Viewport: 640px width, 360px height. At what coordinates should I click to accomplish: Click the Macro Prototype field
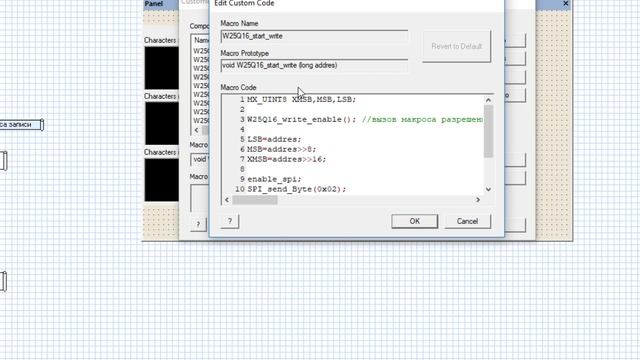tap(314, 66)
